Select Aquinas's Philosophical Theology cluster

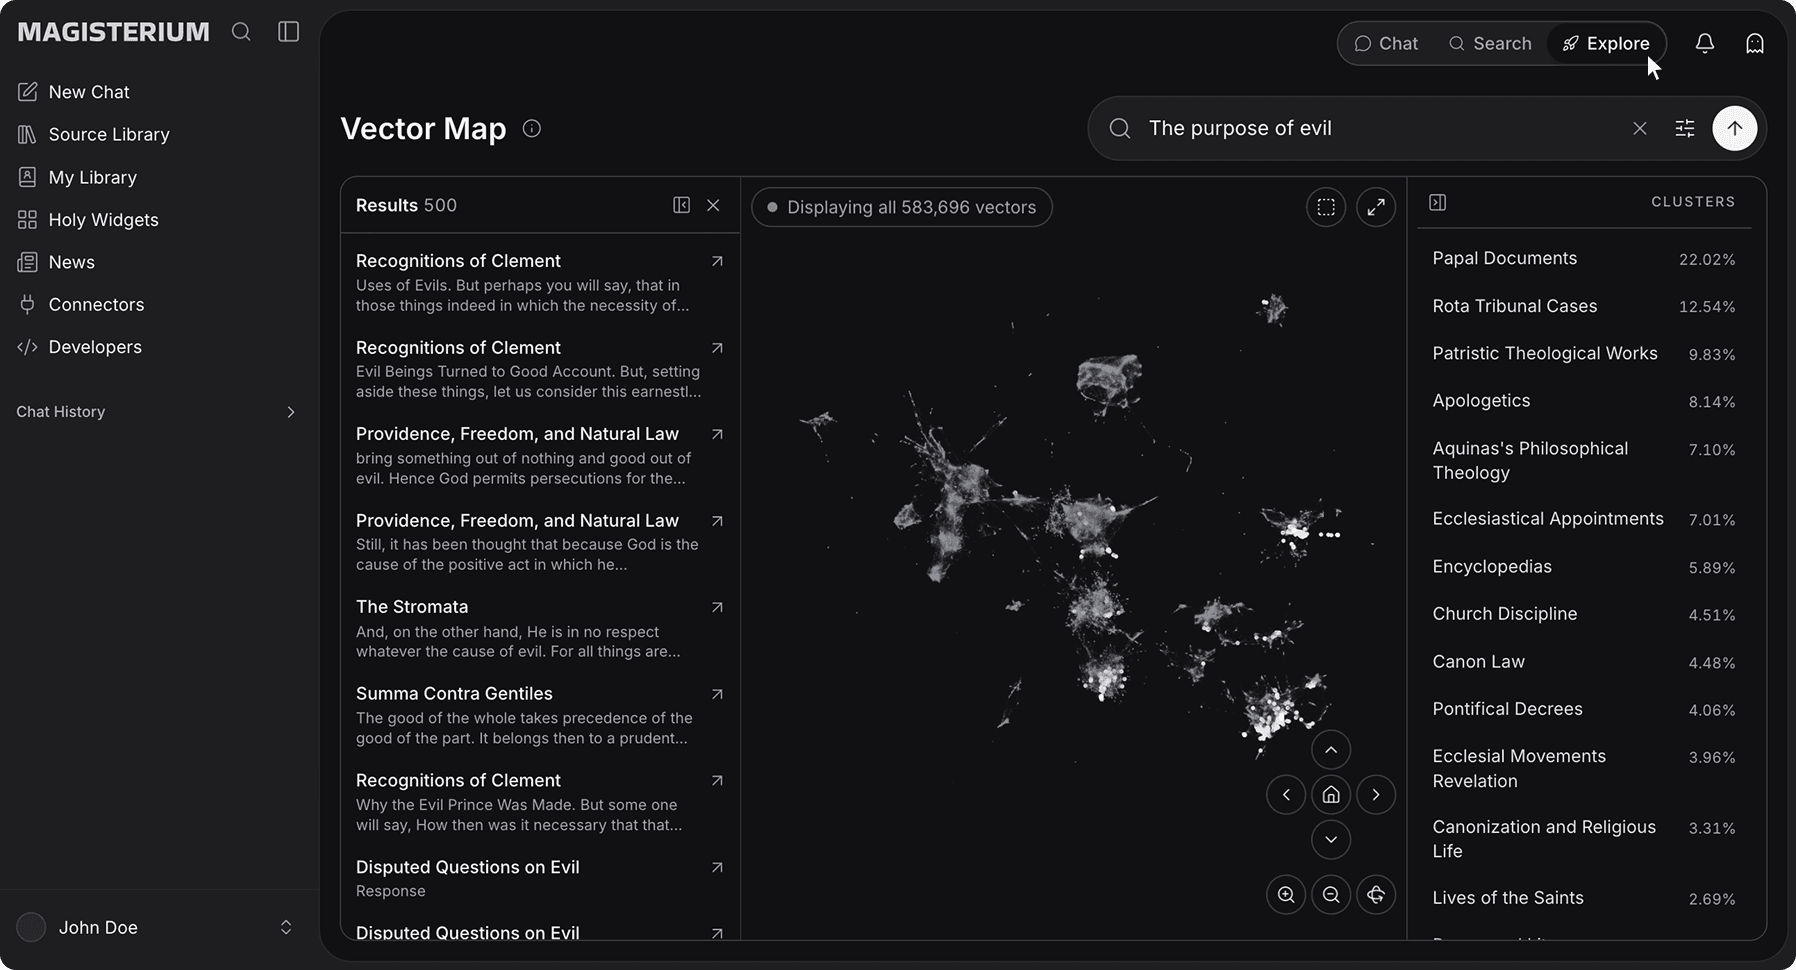tap(1584, 460)
